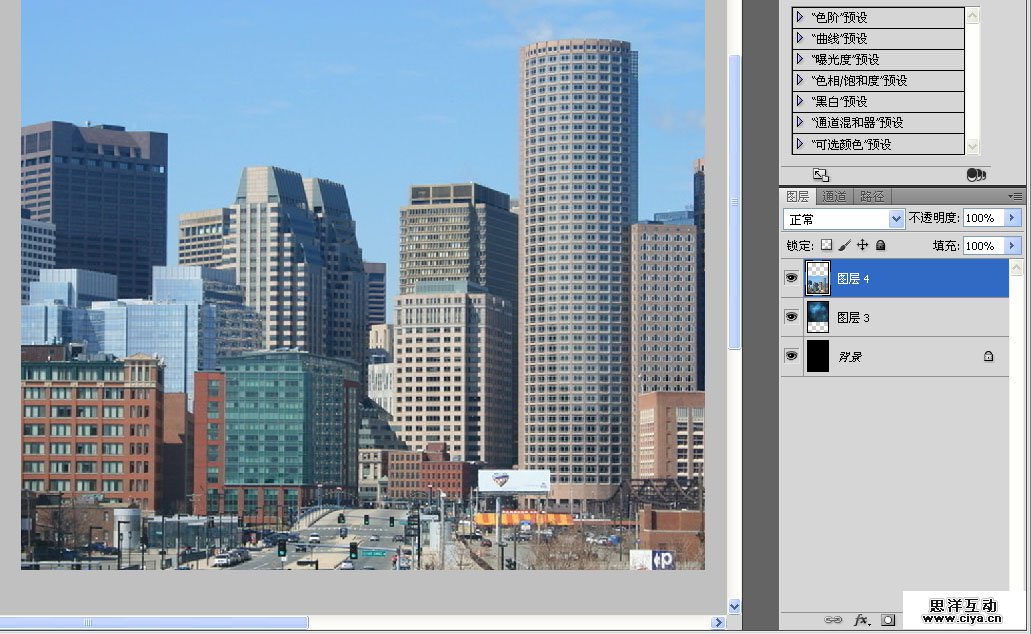Click the lock position move icon
This screenshot has width=1031, height=634.
[x=862, y=245]
